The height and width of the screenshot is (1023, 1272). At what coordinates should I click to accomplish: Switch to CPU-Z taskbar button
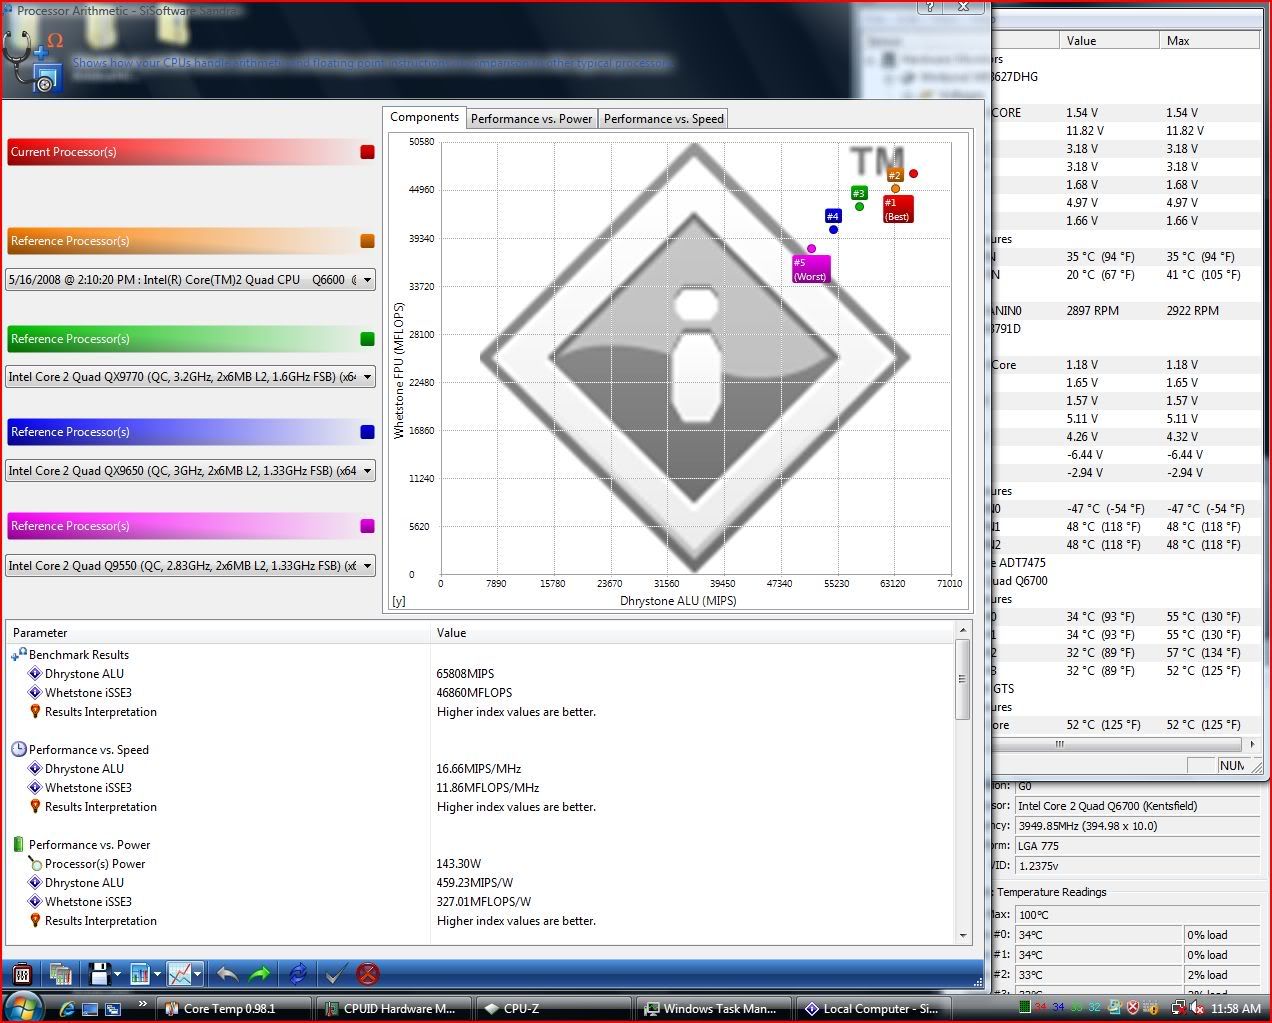554,1008
